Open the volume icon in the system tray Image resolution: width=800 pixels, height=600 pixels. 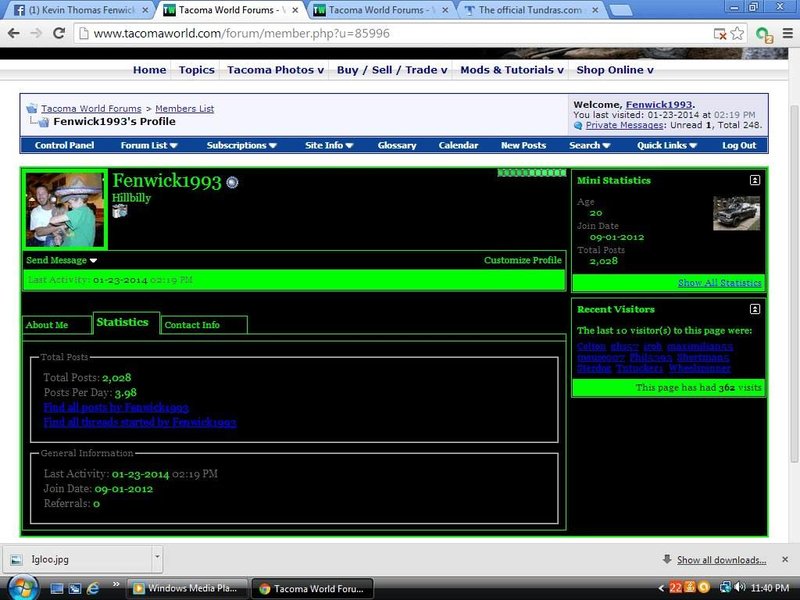(x=740, y=588)
